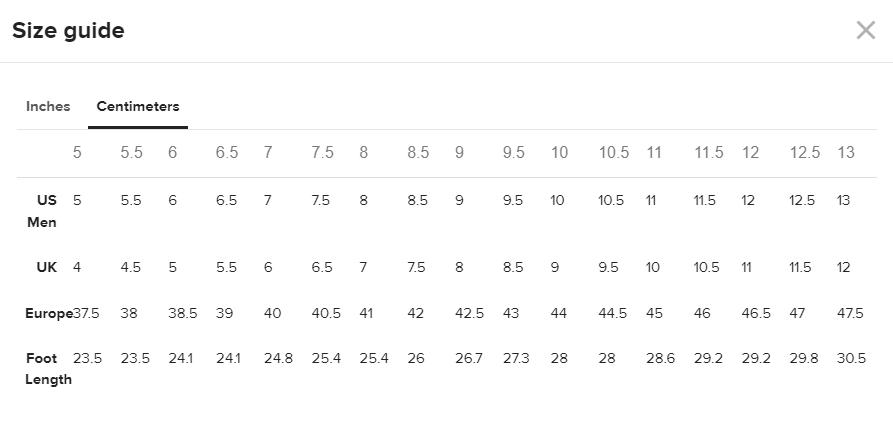Click the Europe row label
This screenshot has width=893, height=440.
(49, 314)
